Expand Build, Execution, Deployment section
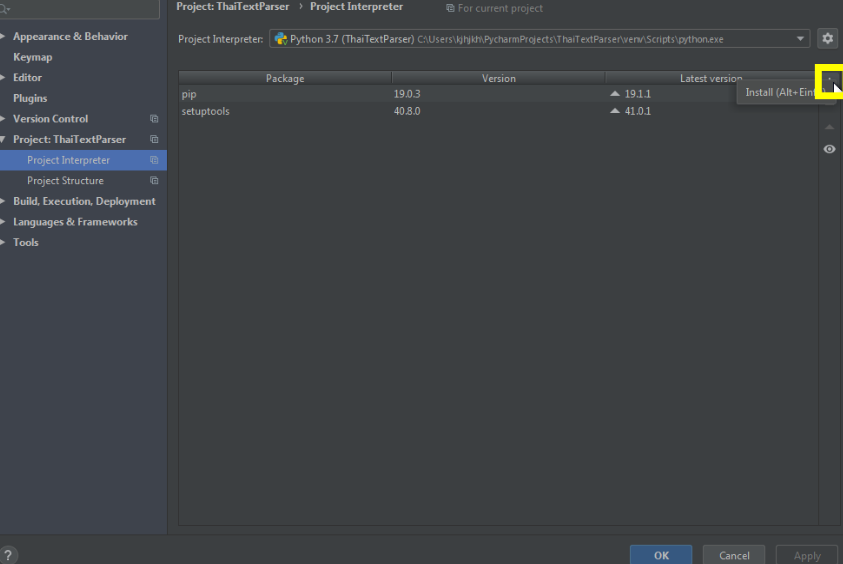Screen dimensions: 843x564 [3, 201]
